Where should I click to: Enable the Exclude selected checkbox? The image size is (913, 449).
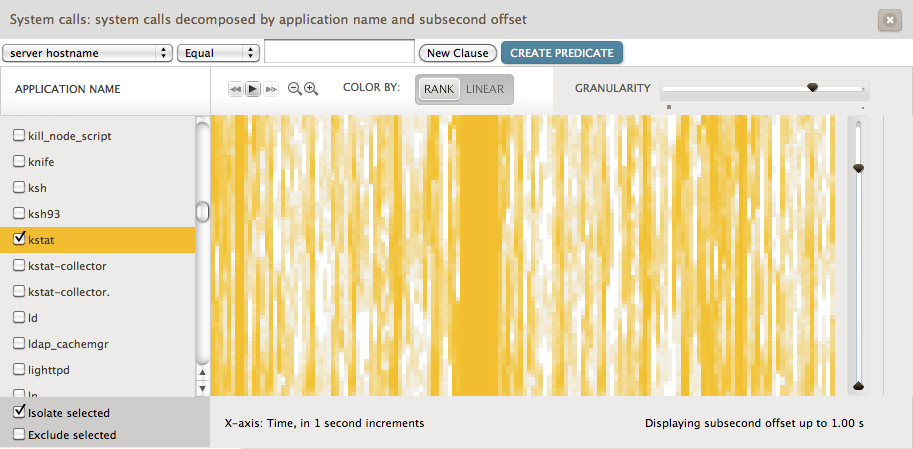(19, 435)
